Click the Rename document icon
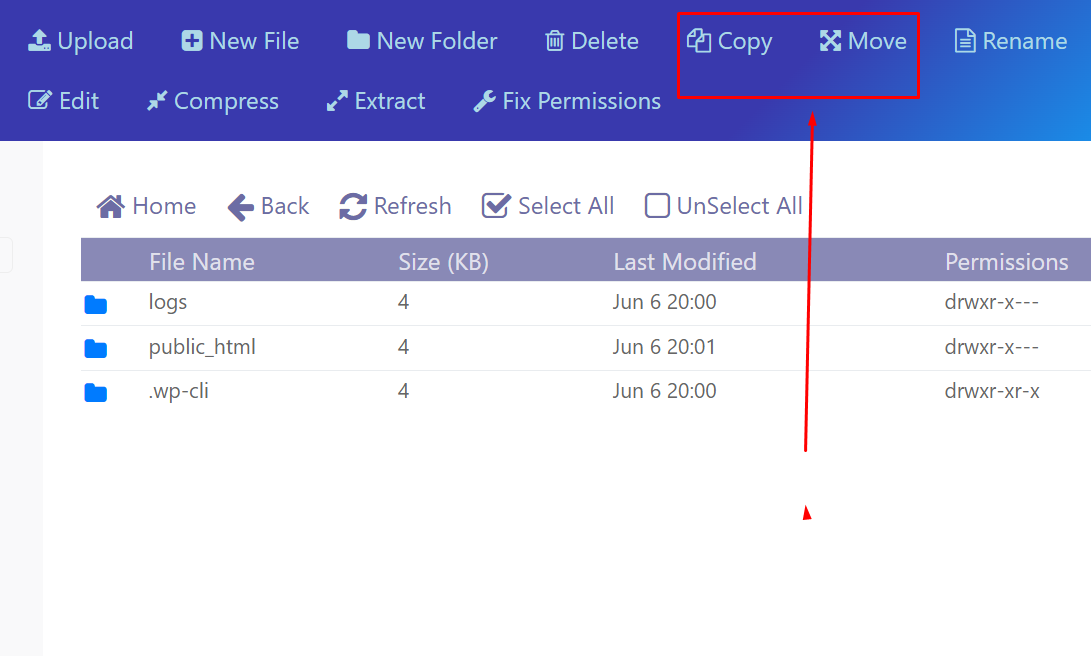 [x=965, y=41]
